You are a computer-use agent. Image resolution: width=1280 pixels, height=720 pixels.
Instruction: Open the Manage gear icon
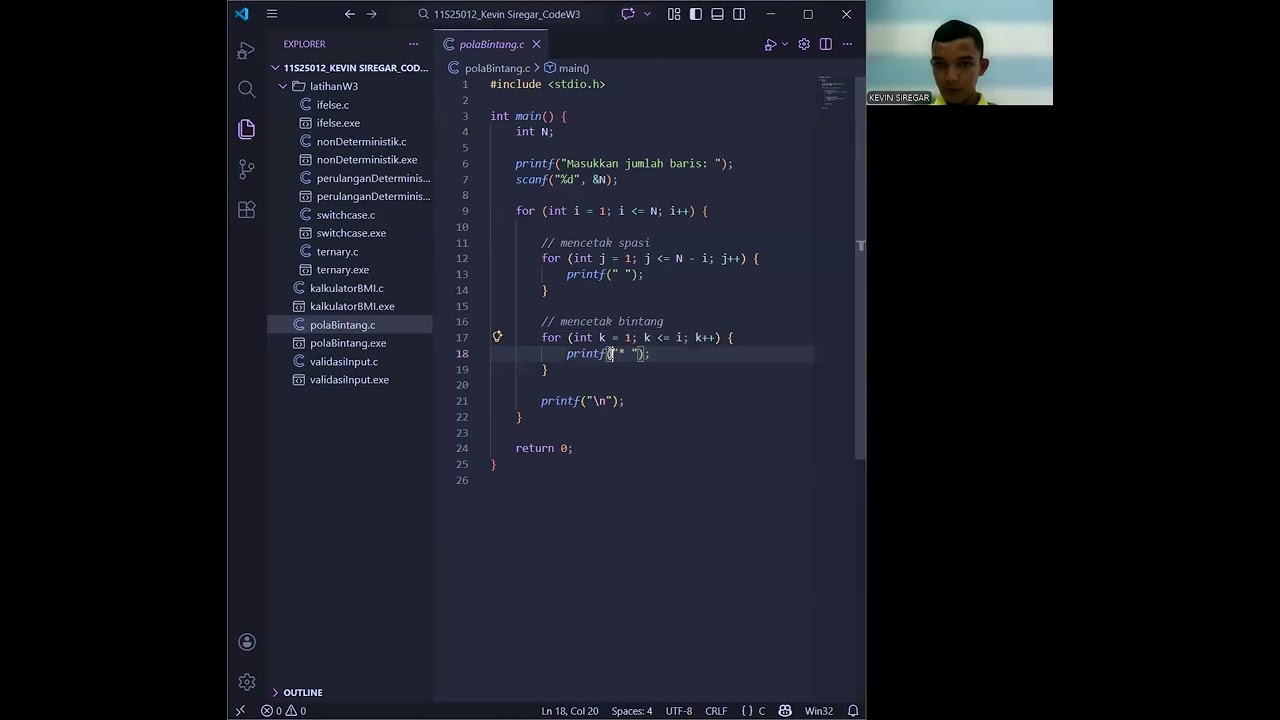coord(247,682)
